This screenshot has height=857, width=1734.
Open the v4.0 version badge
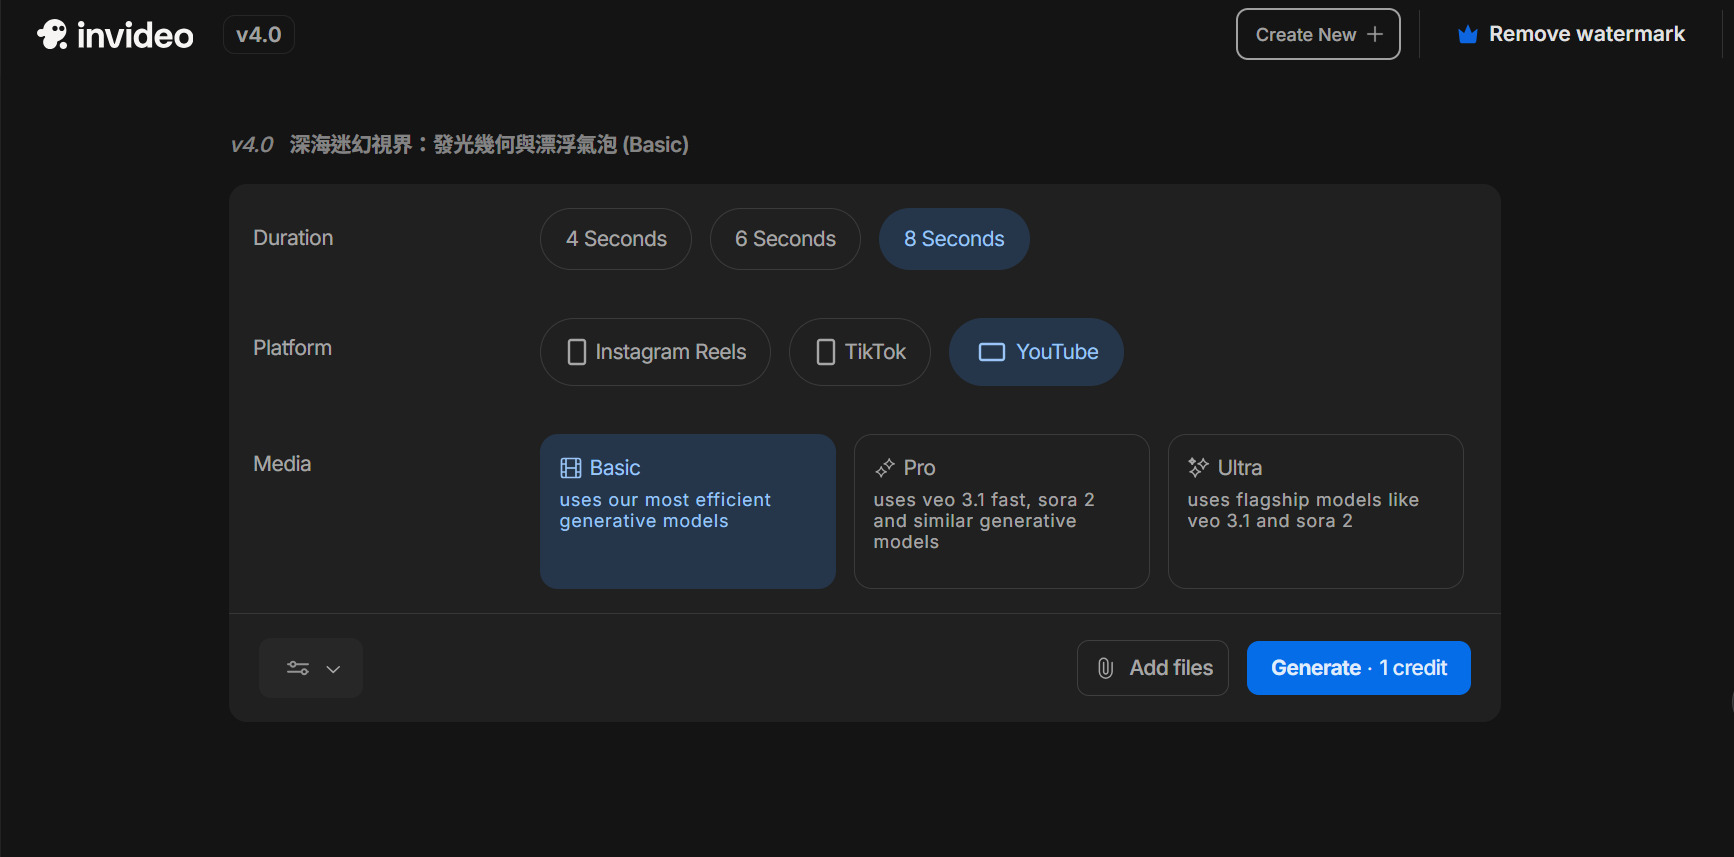[x=259, y=35]
